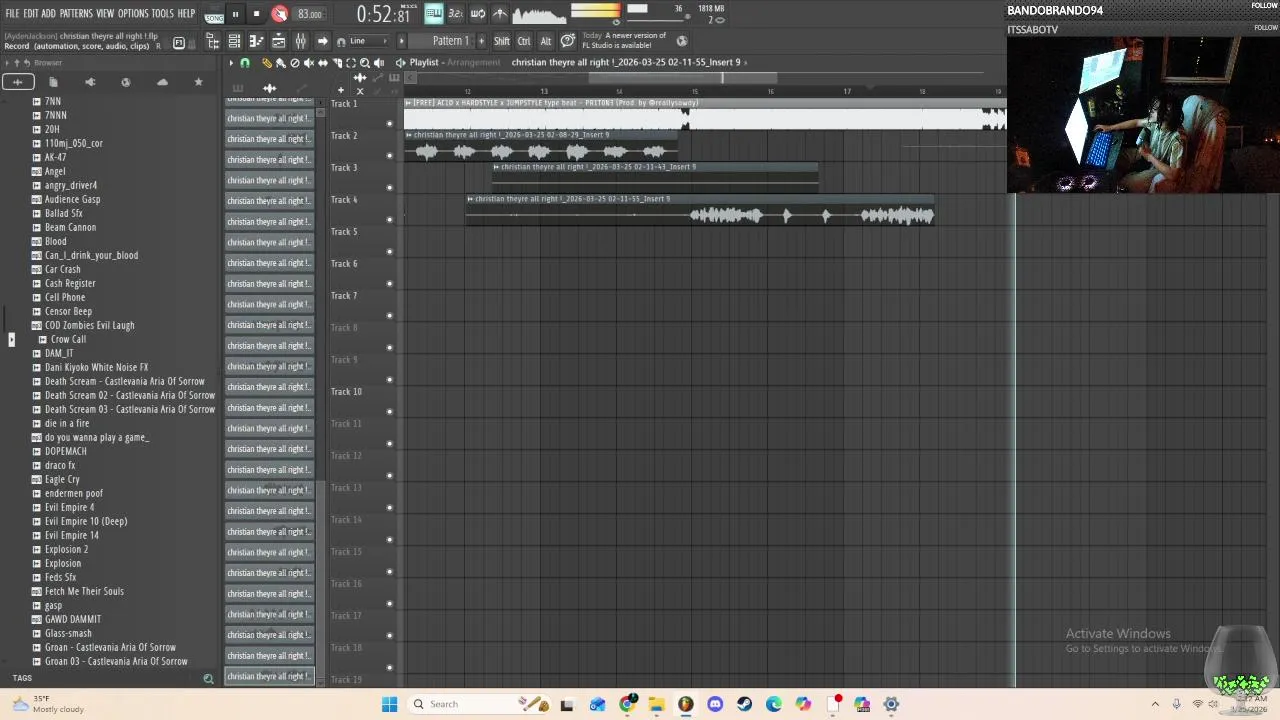Open Discord from taskbar
This screenshot has height=720, width=1280.
[x=715, y=704]
